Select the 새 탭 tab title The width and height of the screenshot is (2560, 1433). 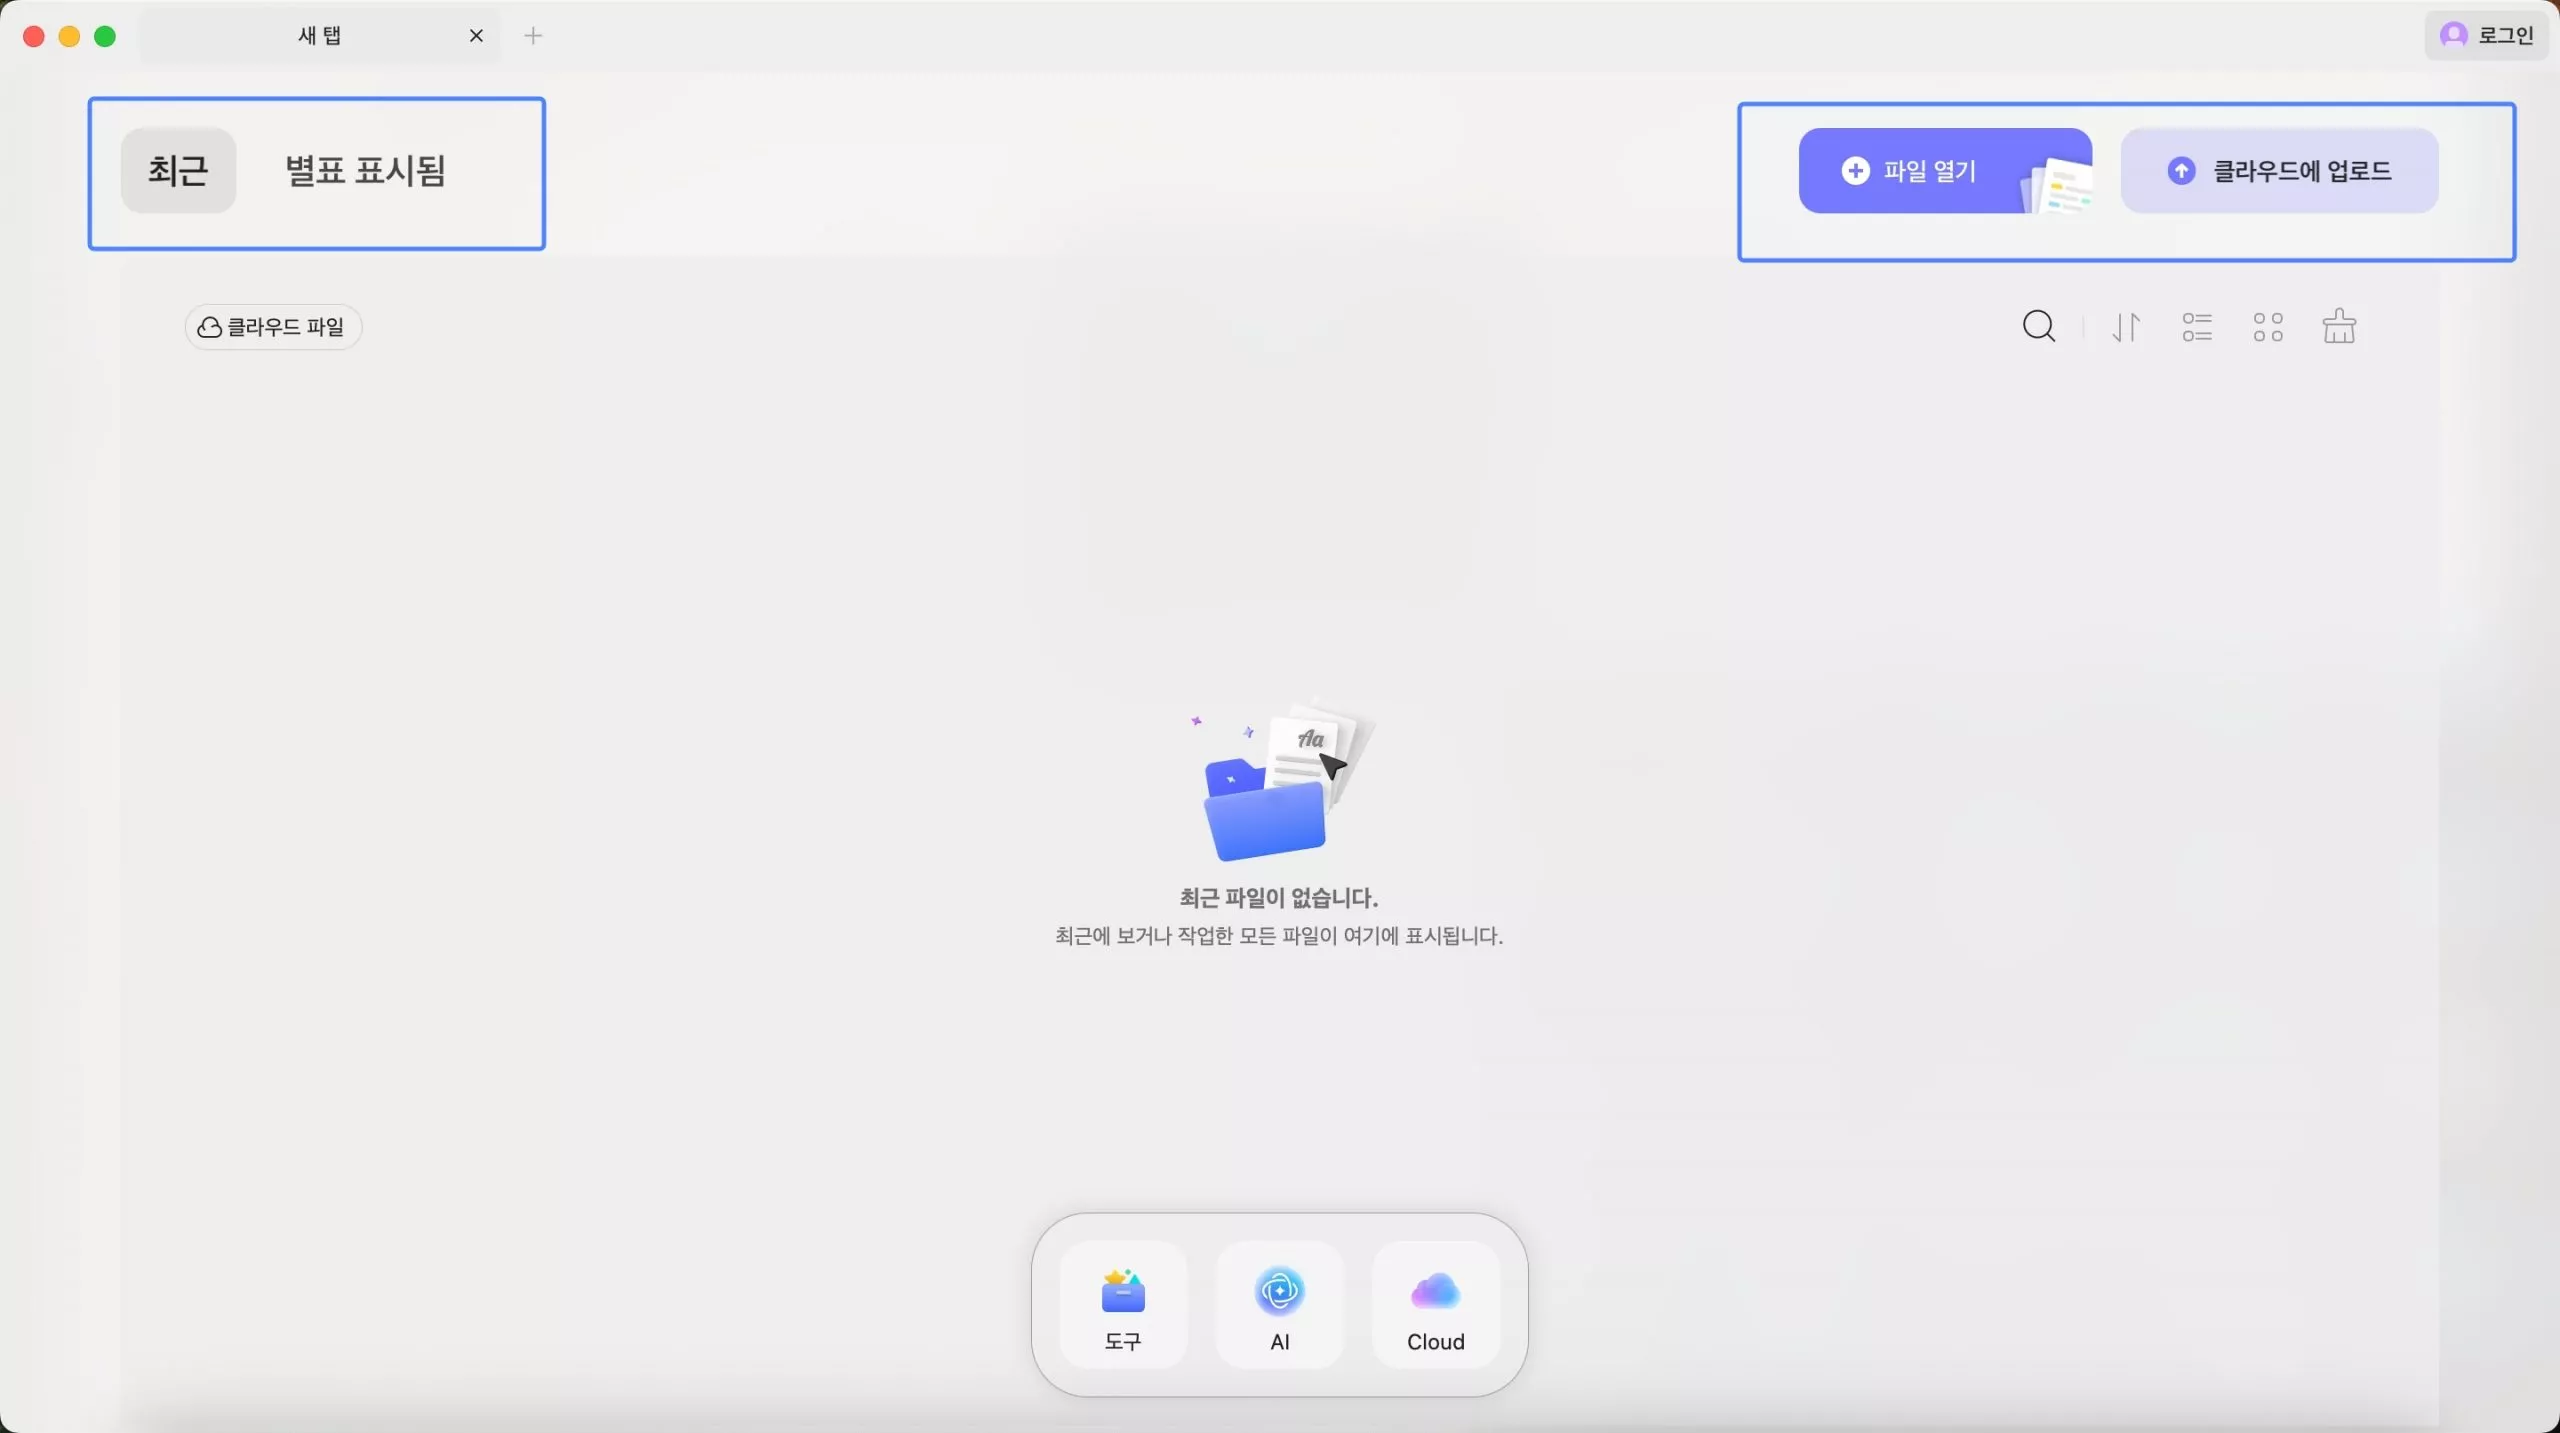point(319,36)
